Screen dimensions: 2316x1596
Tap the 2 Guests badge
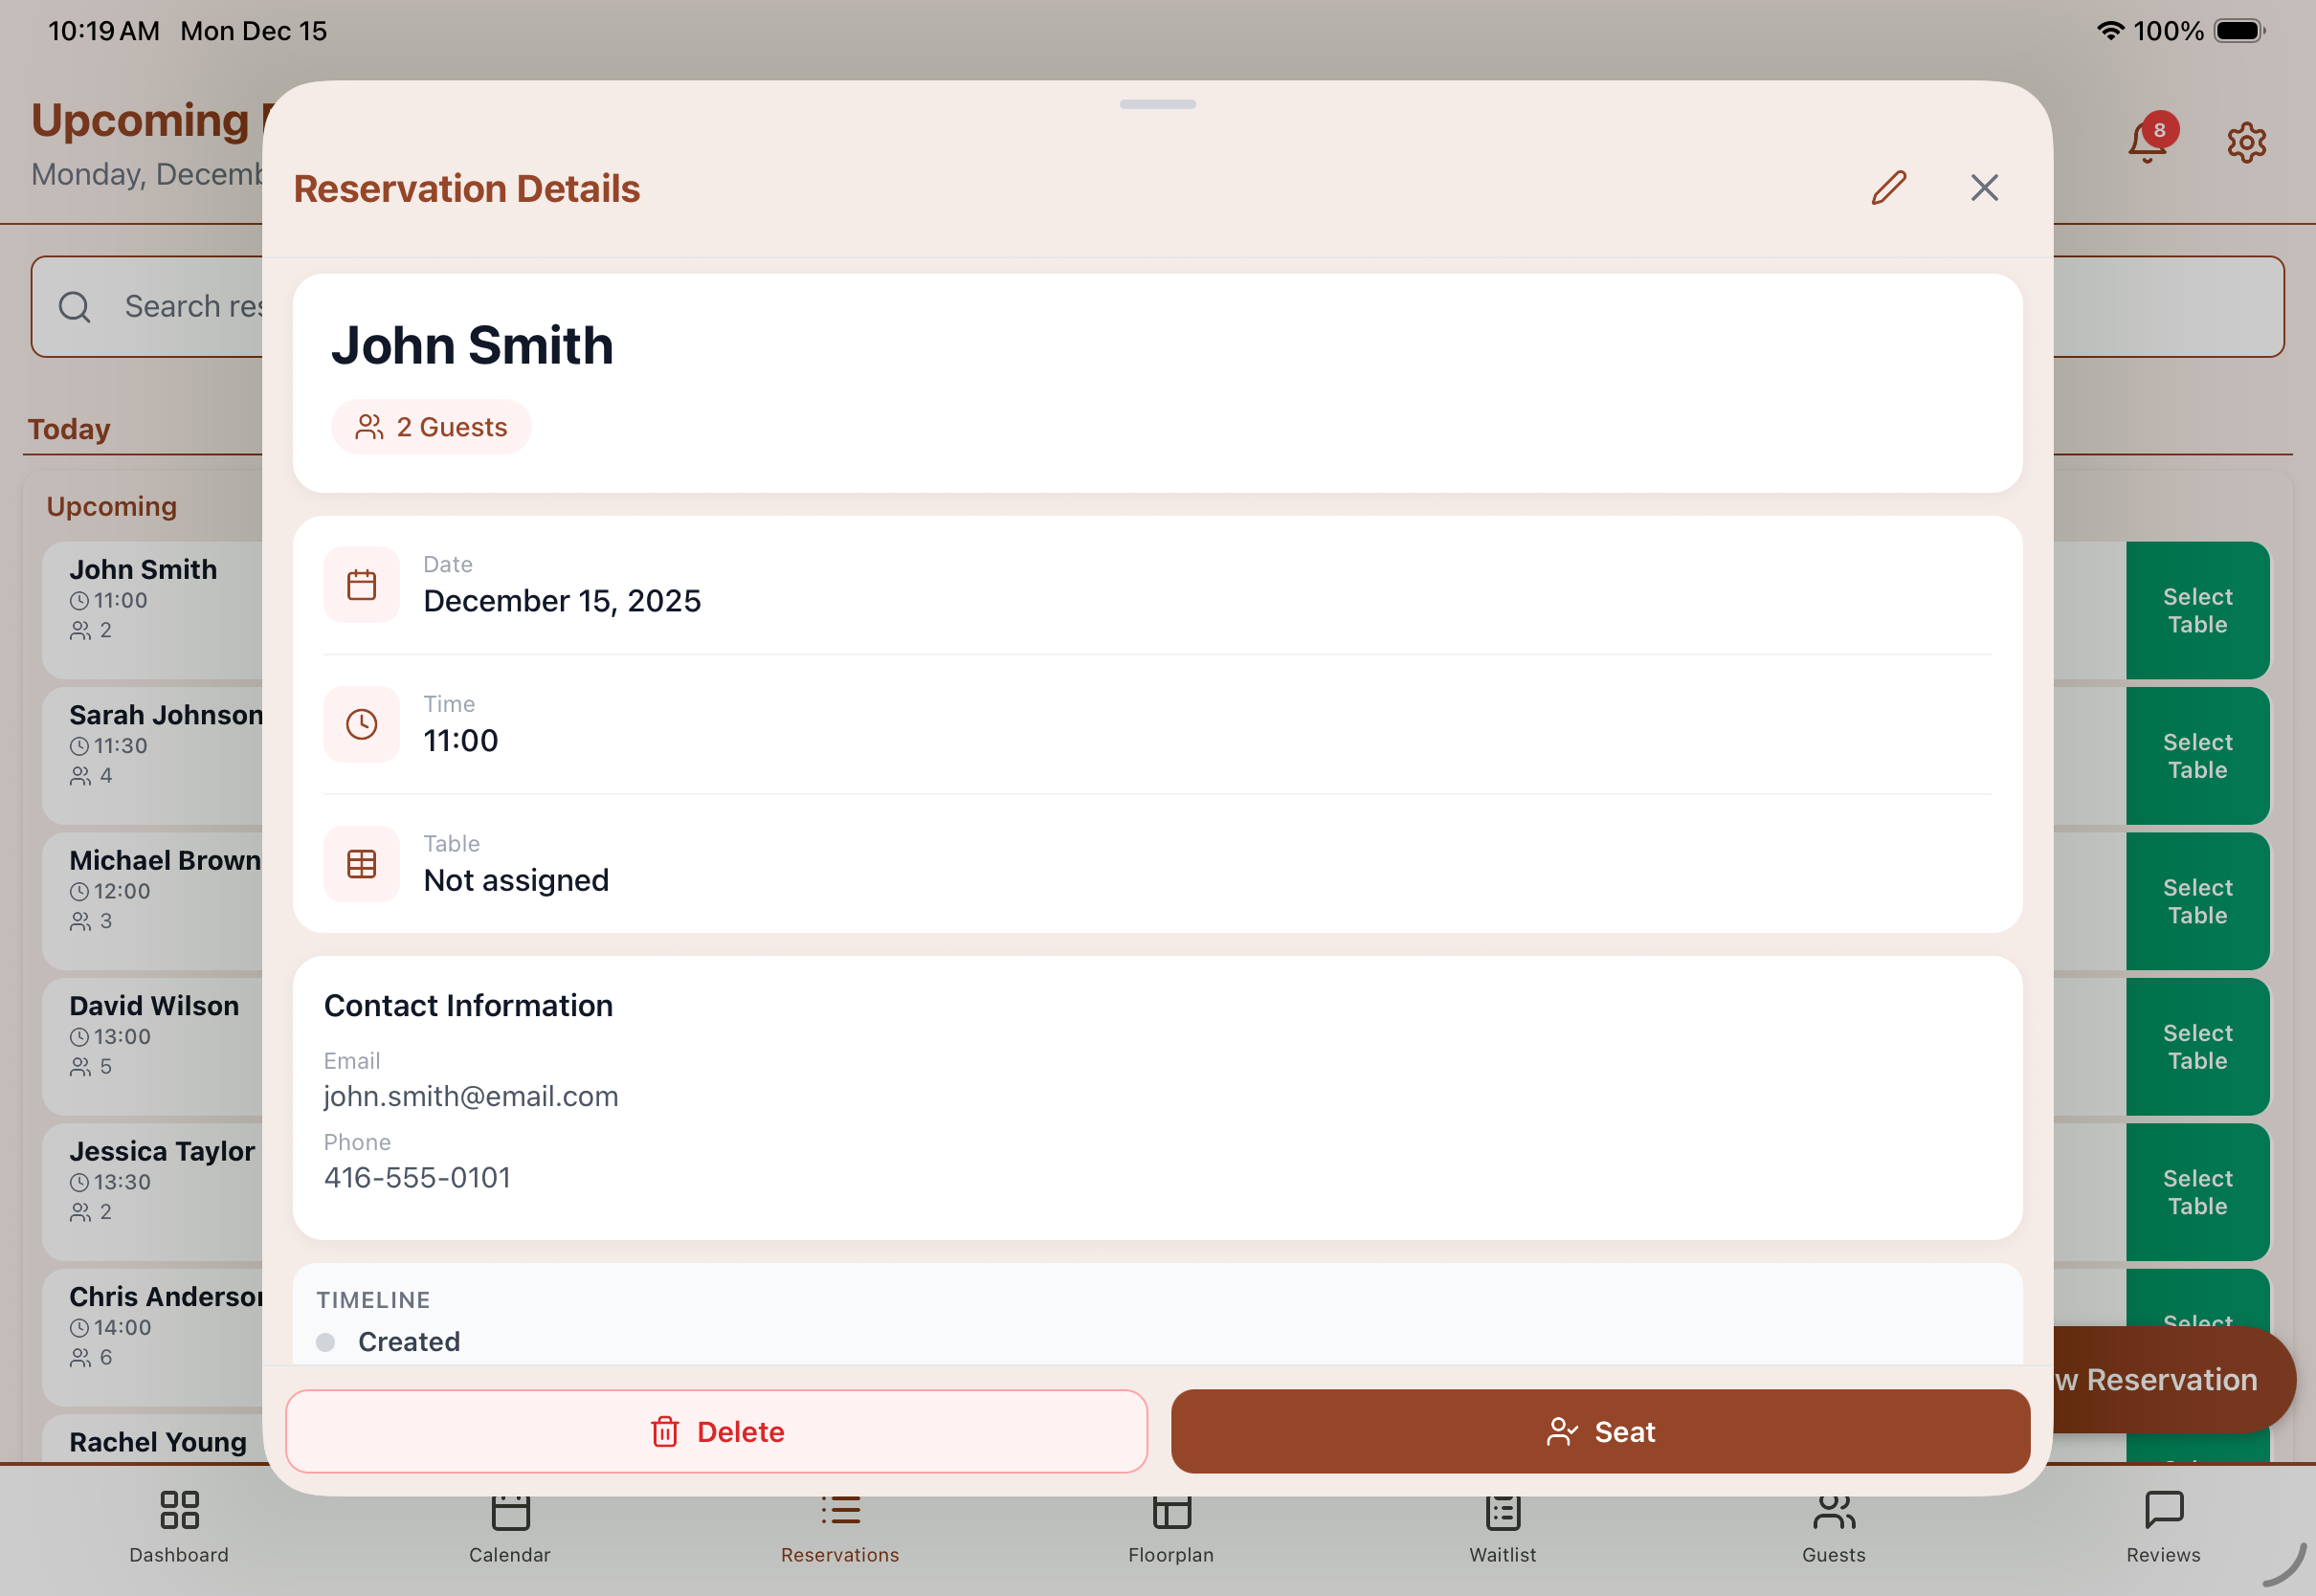(x=432, y=427)
